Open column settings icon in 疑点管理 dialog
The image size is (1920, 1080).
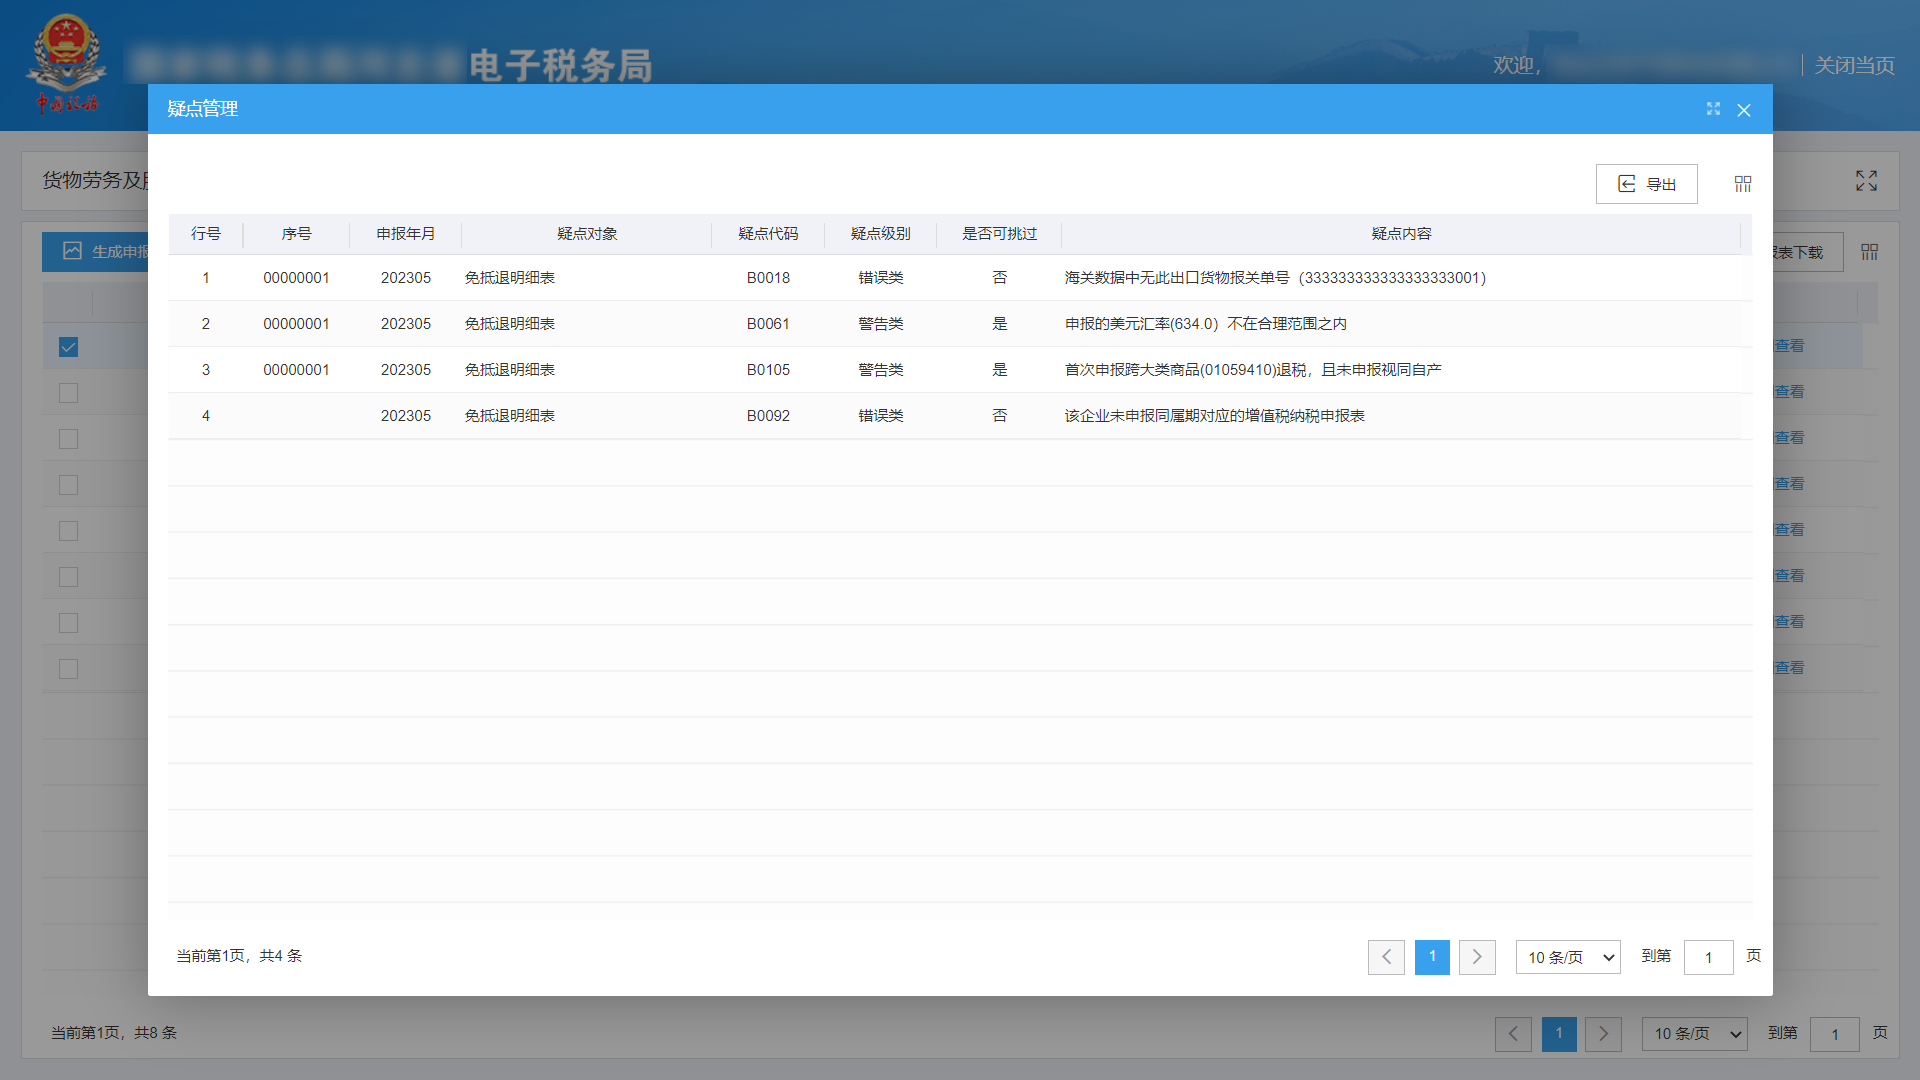pyautogui.click(x=1743, y=184)
